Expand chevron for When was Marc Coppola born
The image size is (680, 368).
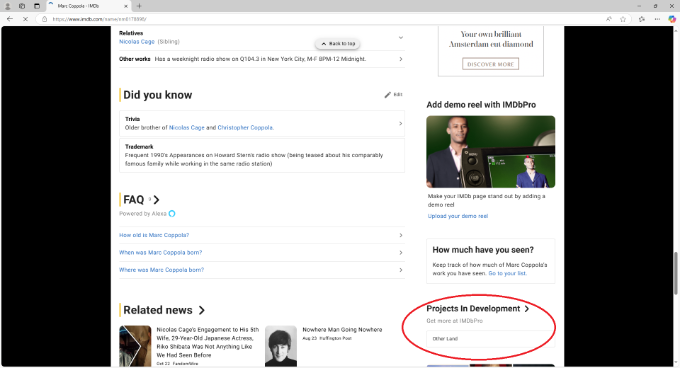click(401, 253)
